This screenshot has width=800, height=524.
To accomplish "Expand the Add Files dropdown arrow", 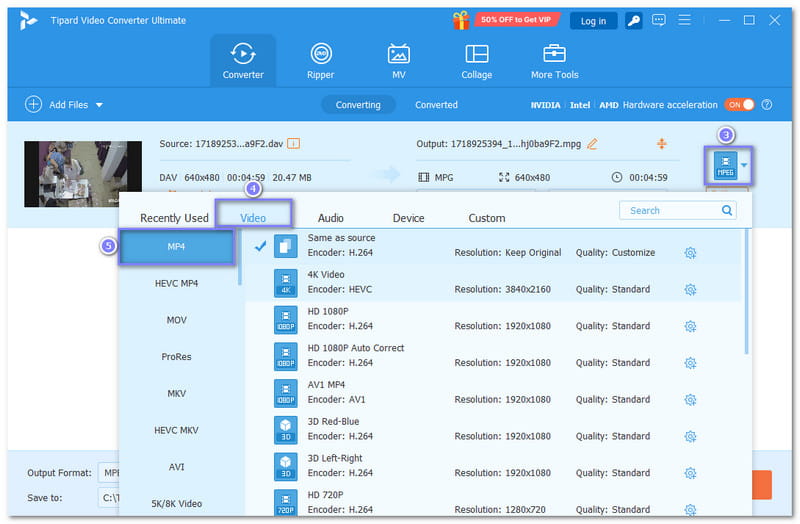I will pyautogui.click(x=99, y=105).
